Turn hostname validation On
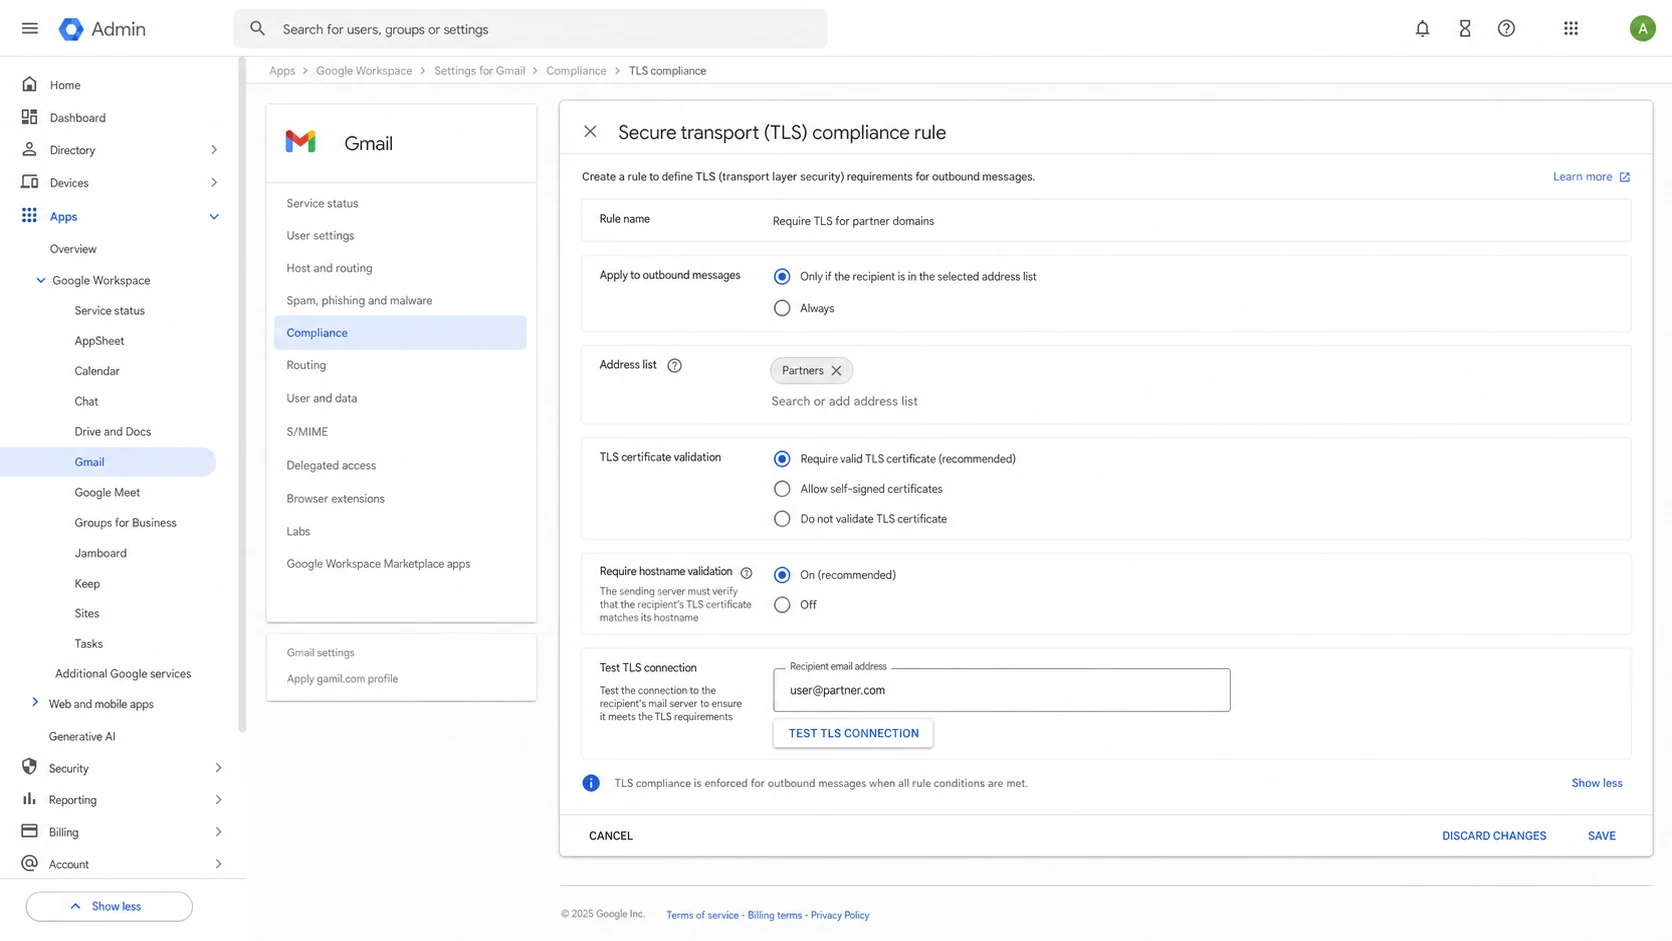This screenshot has width=1672, height=941. 782,575
